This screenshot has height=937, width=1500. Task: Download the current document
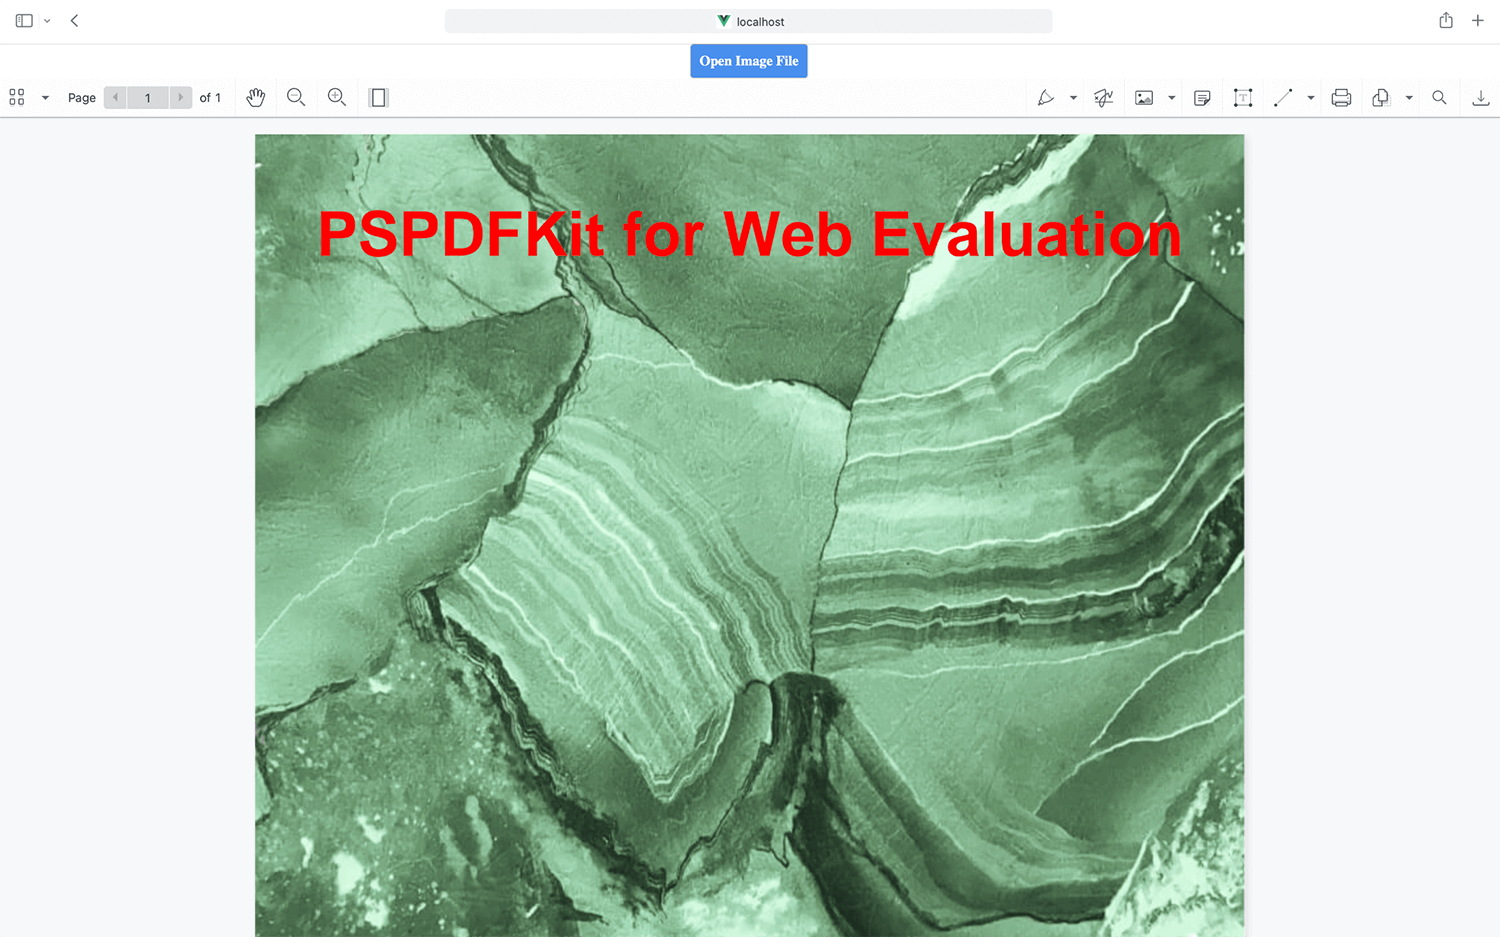click(x=1481, y=97)
